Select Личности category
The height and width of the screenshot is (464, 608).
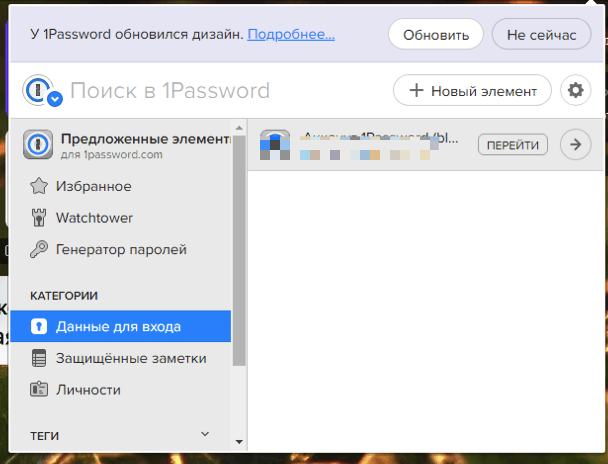(x=121, y=390)
